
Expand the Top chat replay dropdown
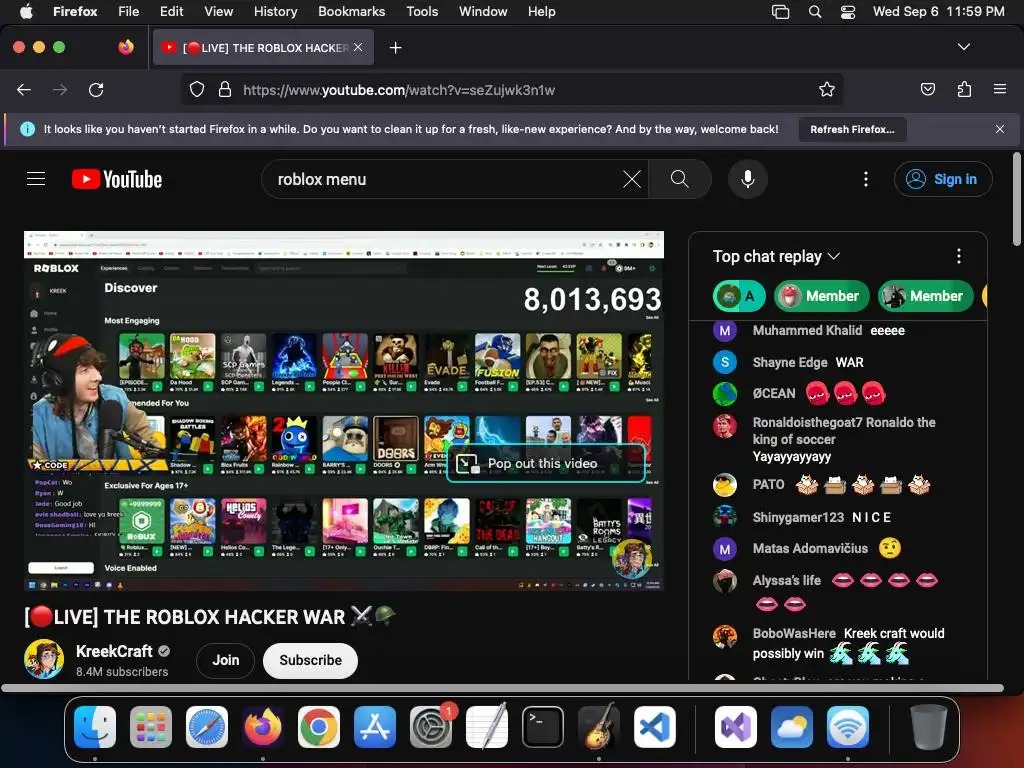tap(776, 257)
